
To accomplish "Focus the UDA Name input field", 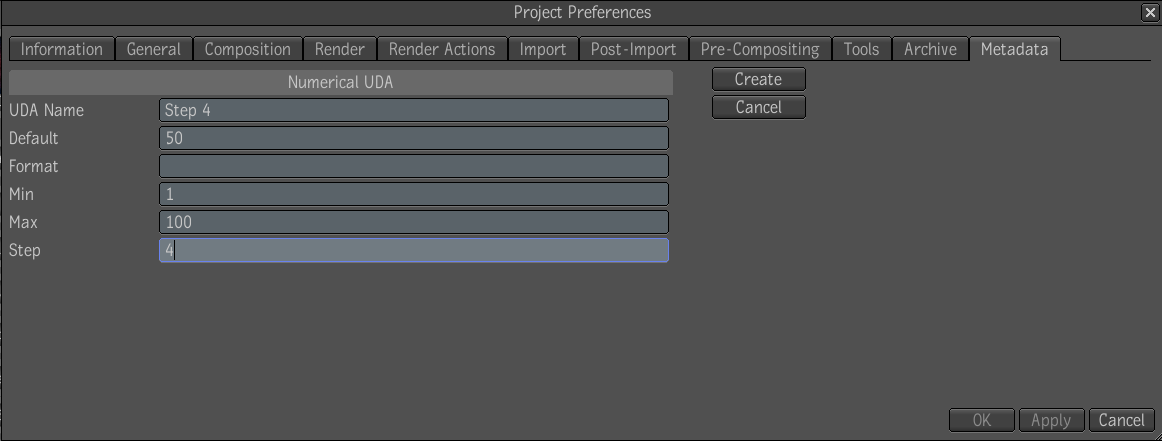I will point(414,110).
